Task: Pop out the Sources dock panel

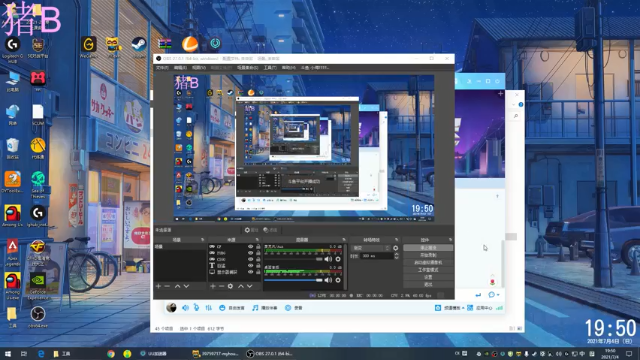Action: click(x=257, y=240)
